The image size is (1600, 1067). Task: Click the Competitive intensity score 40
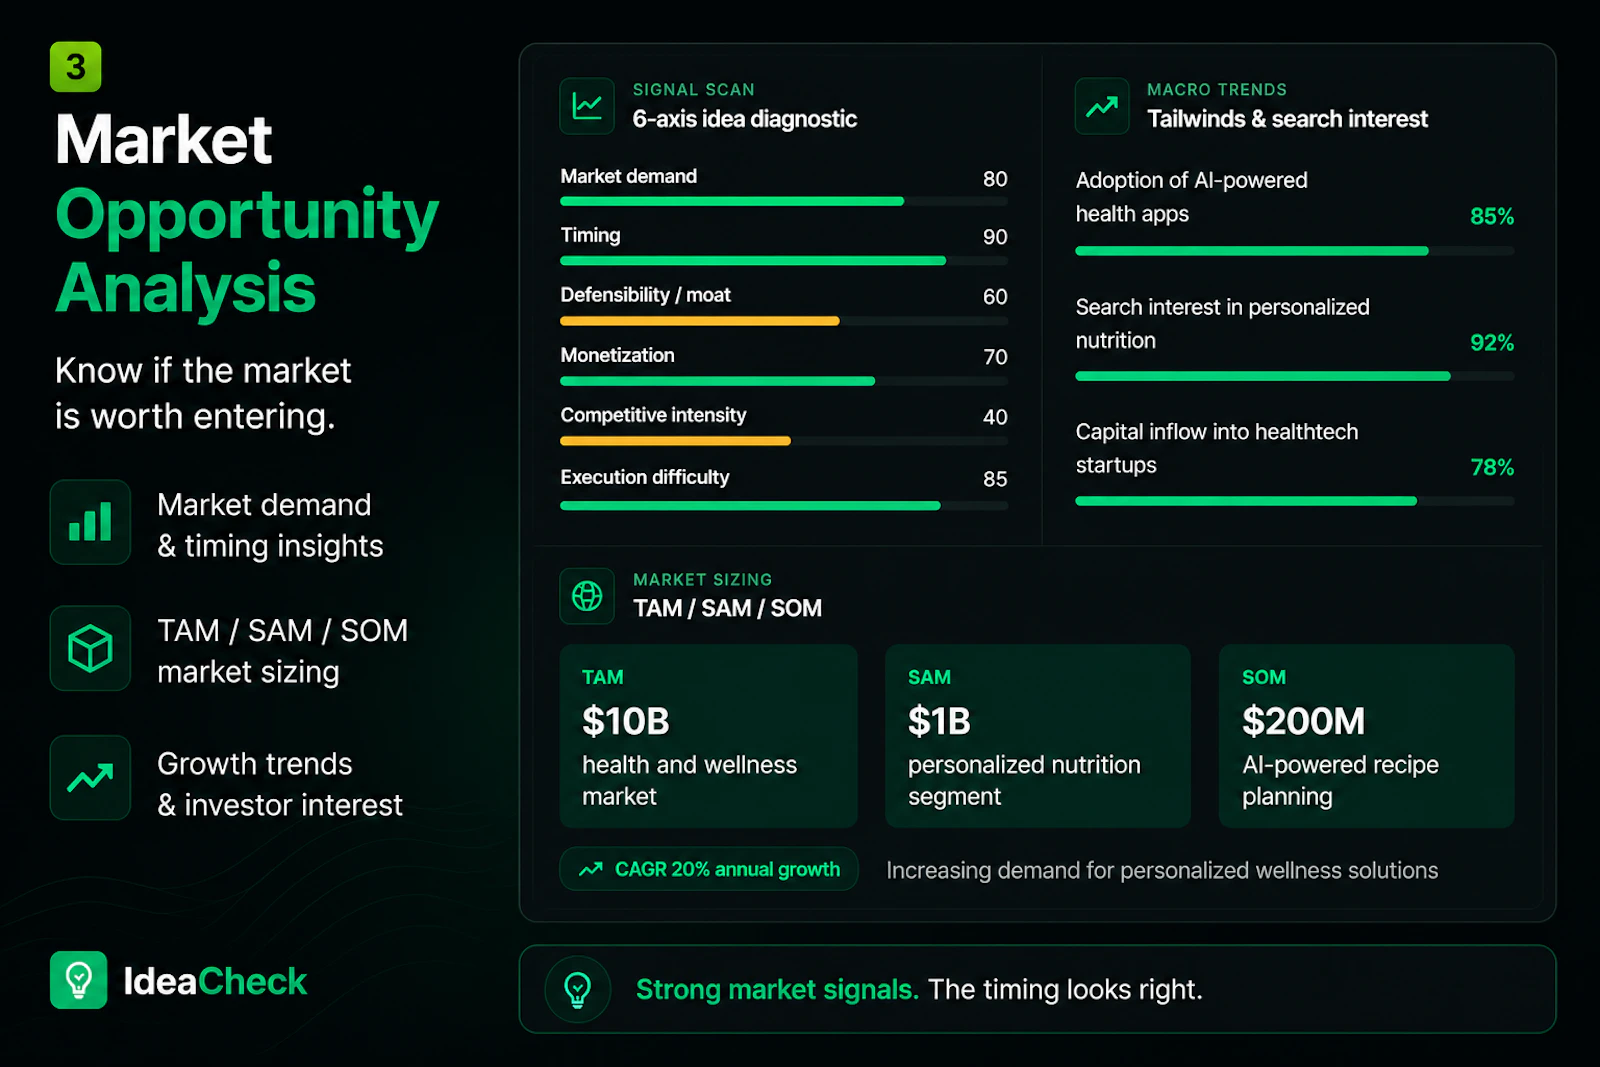coord(995,417)
